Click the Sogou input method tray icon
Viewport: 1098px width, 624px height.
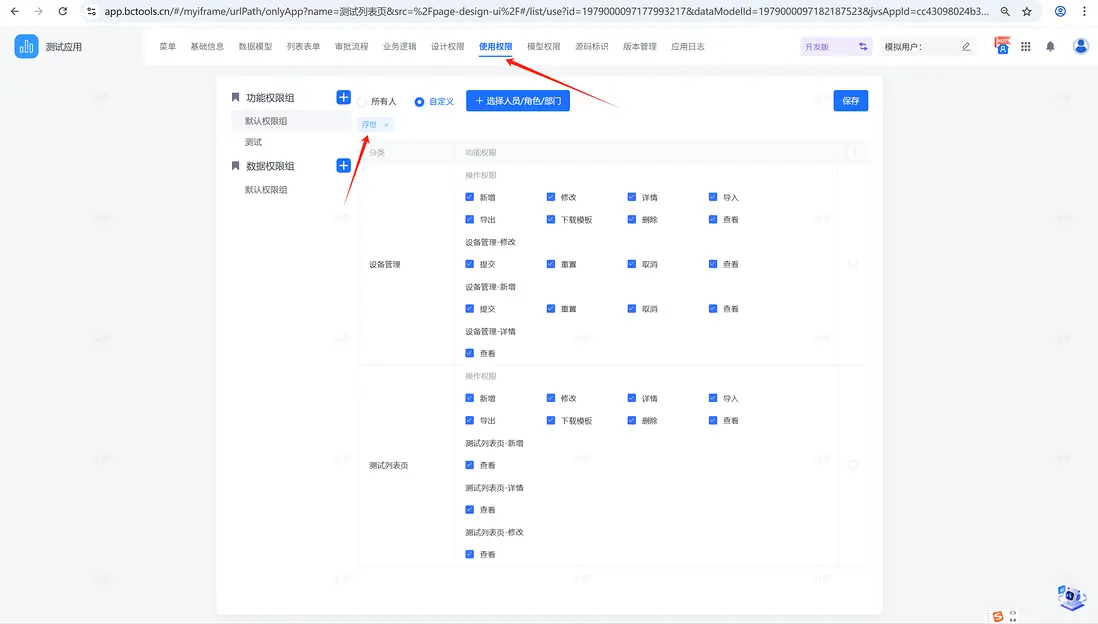(x=998, y=616)
